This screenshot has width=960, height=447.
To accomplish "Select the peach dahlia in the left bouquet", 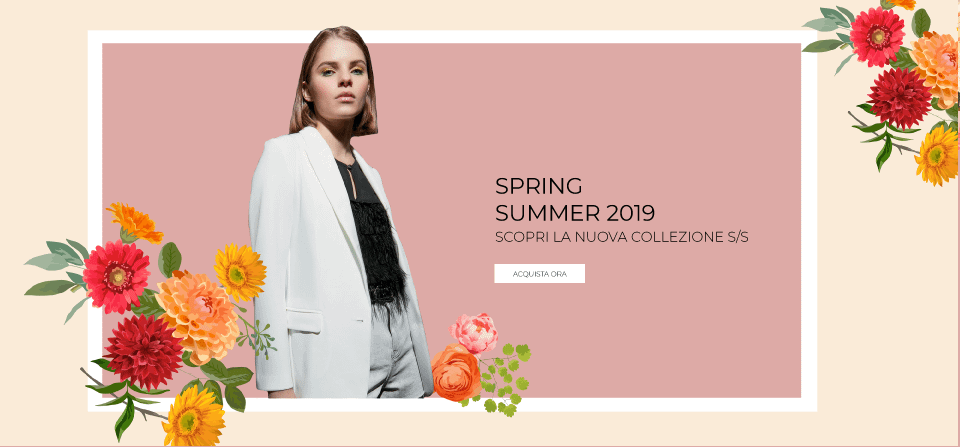I will click(x=198, y=315).
